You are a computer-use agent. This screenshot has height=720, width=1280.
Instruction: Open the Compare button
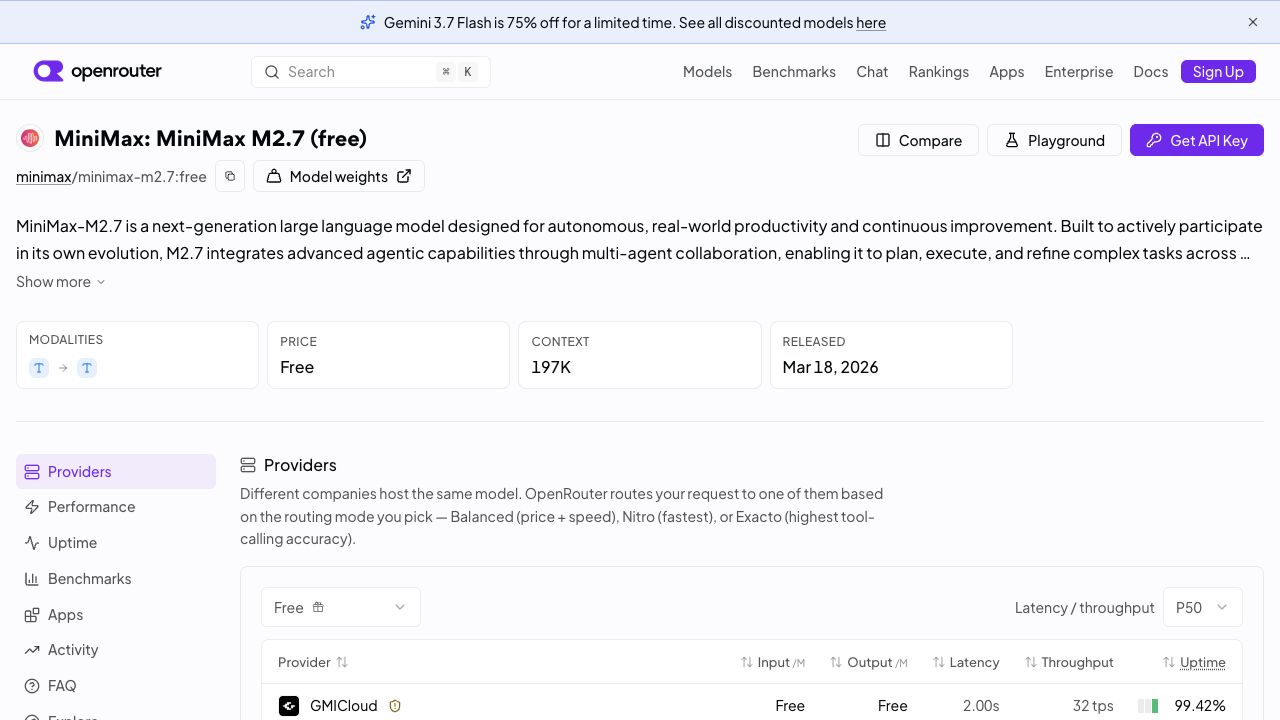coord(918,140)
